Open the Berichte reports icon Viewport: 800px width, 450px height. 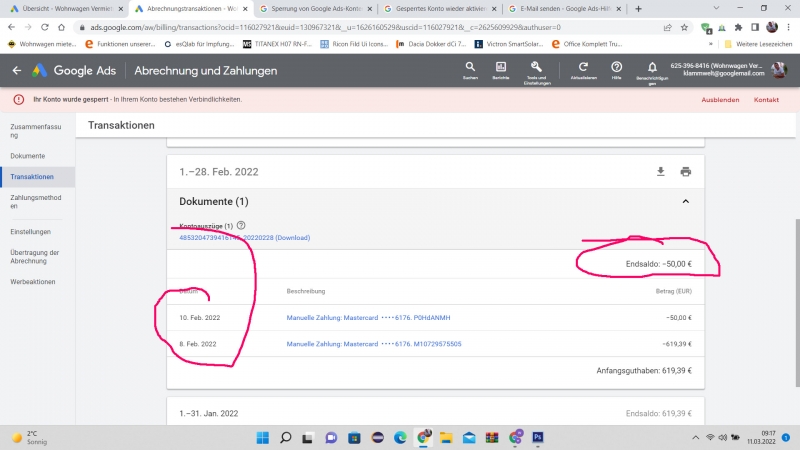500,67
